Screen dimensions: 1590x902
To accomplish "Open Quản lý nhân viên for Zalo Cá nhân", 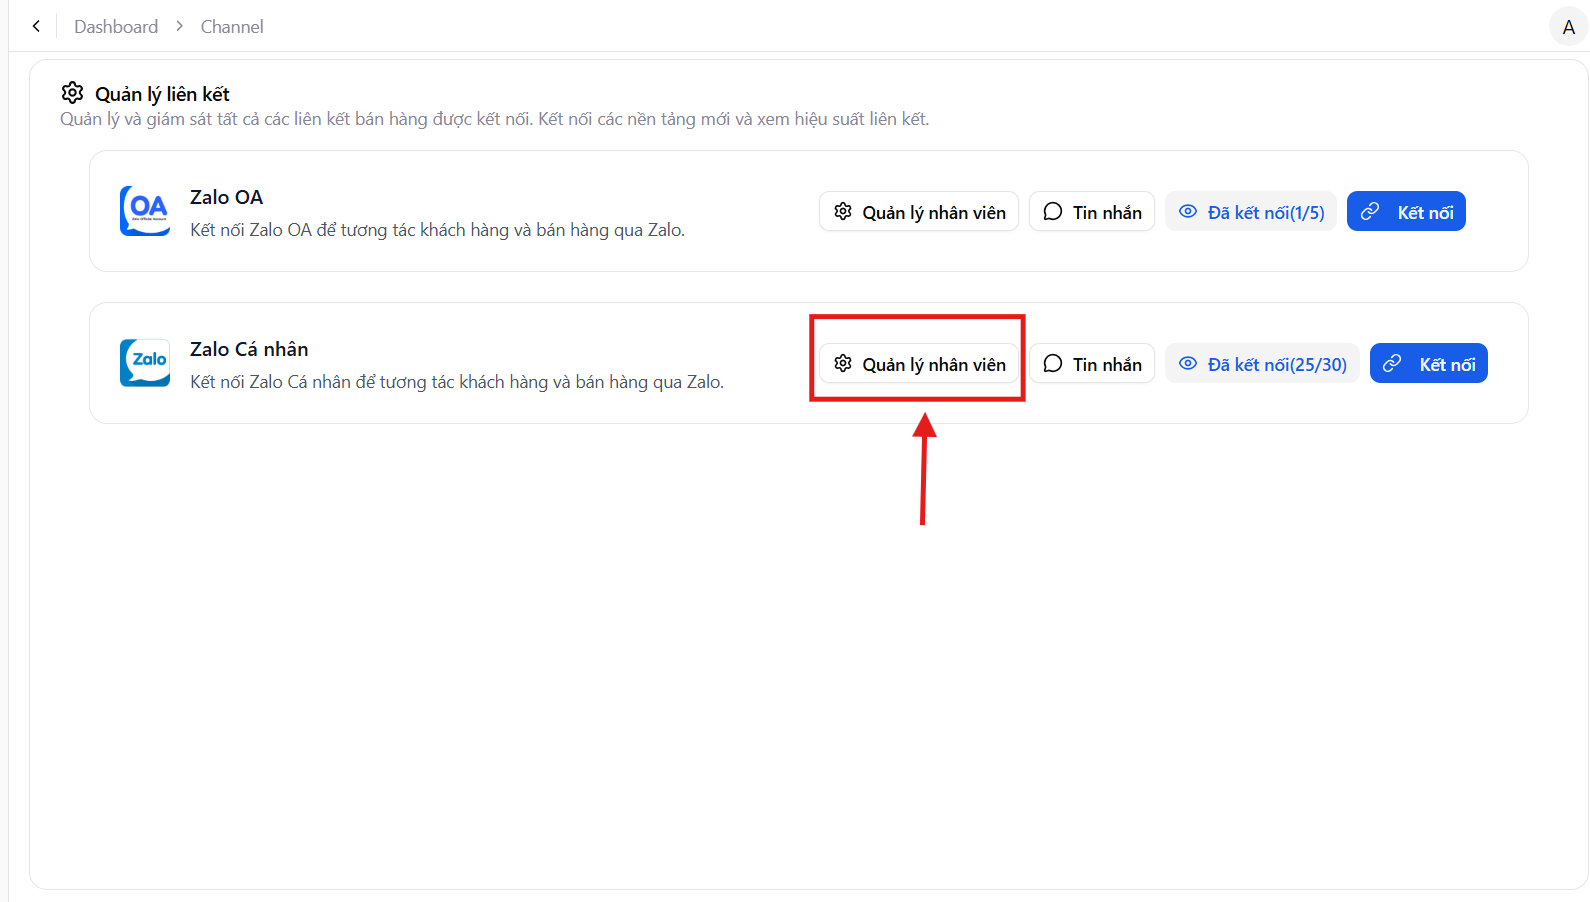I will [919, 364].
